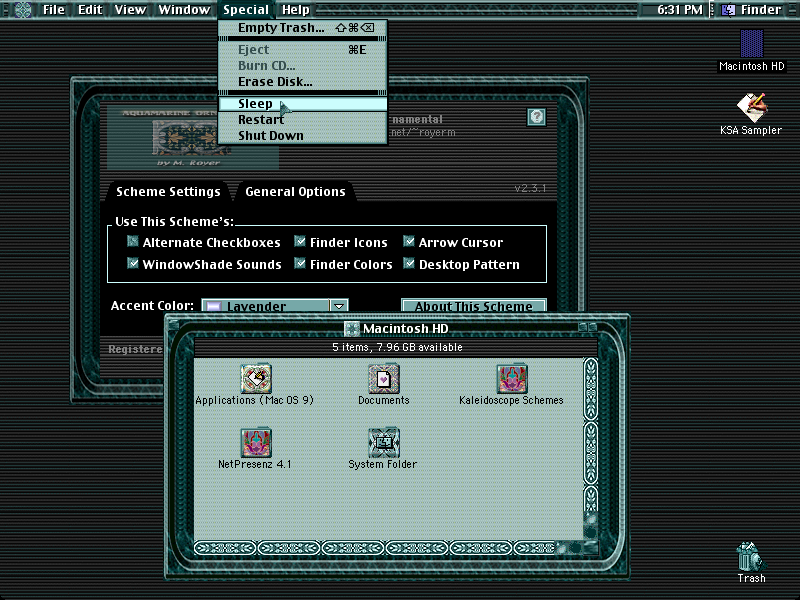This screenshot has height=600, width=800.
Task: Click the 6:31 PM menu bar clock
Action: 680,9
